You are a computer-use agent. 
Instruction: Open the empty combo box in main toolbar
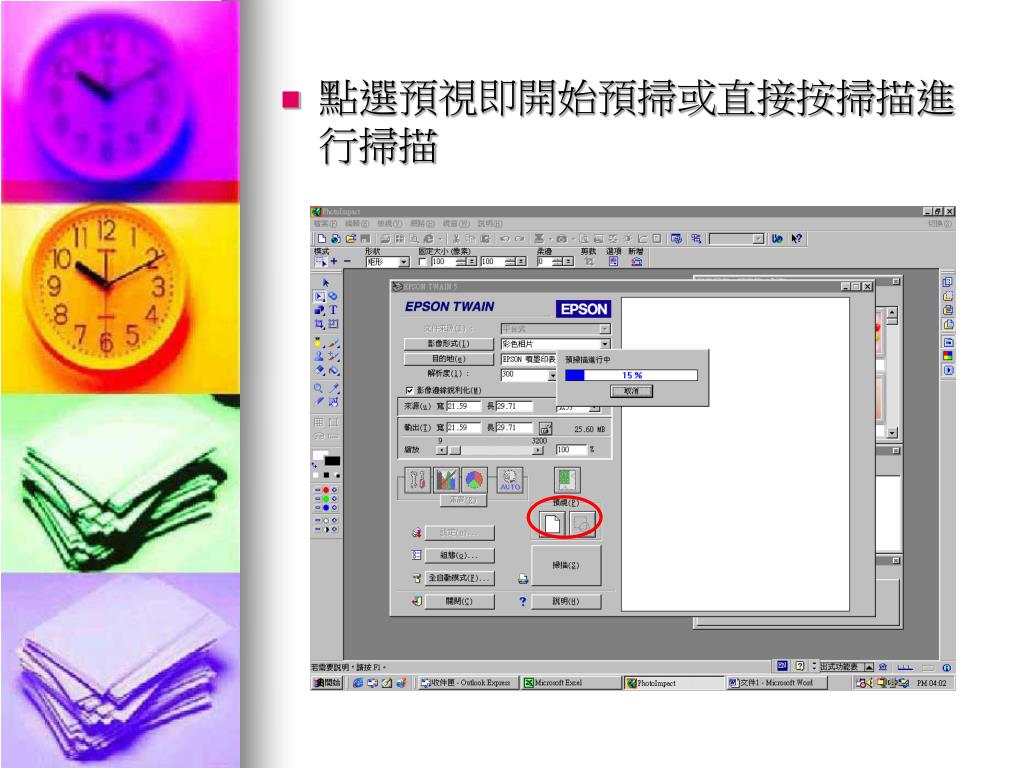737,239
